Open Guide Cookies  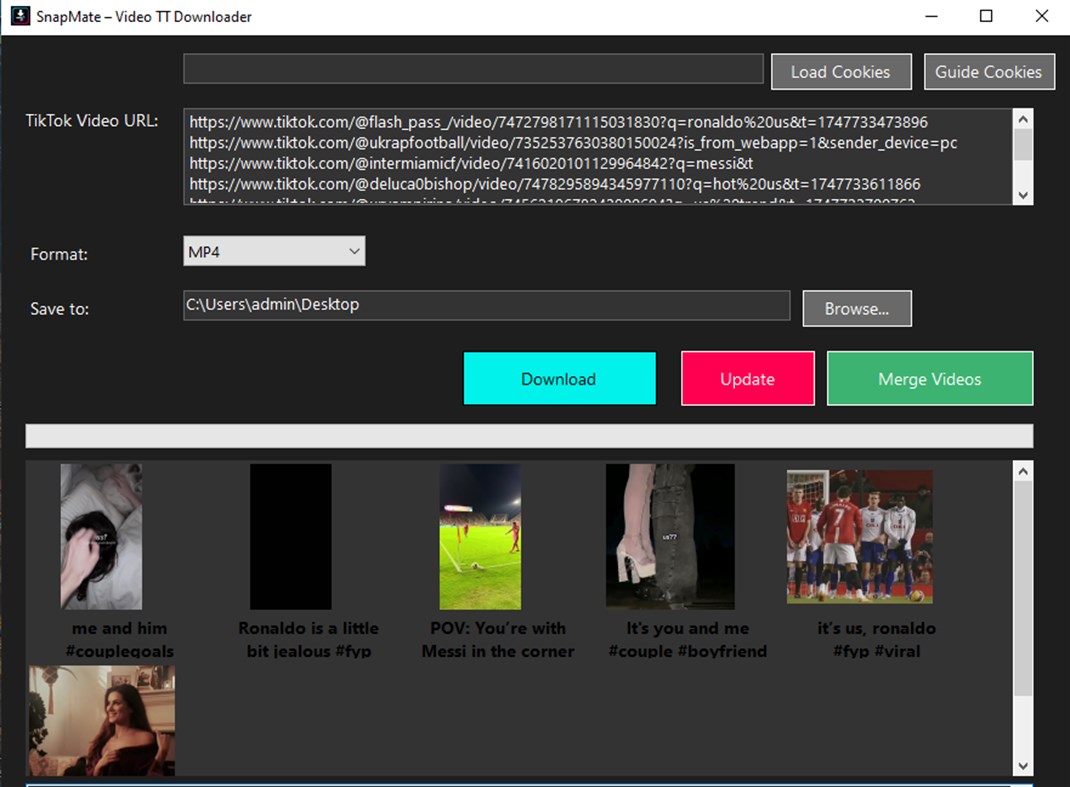(988, 71)
